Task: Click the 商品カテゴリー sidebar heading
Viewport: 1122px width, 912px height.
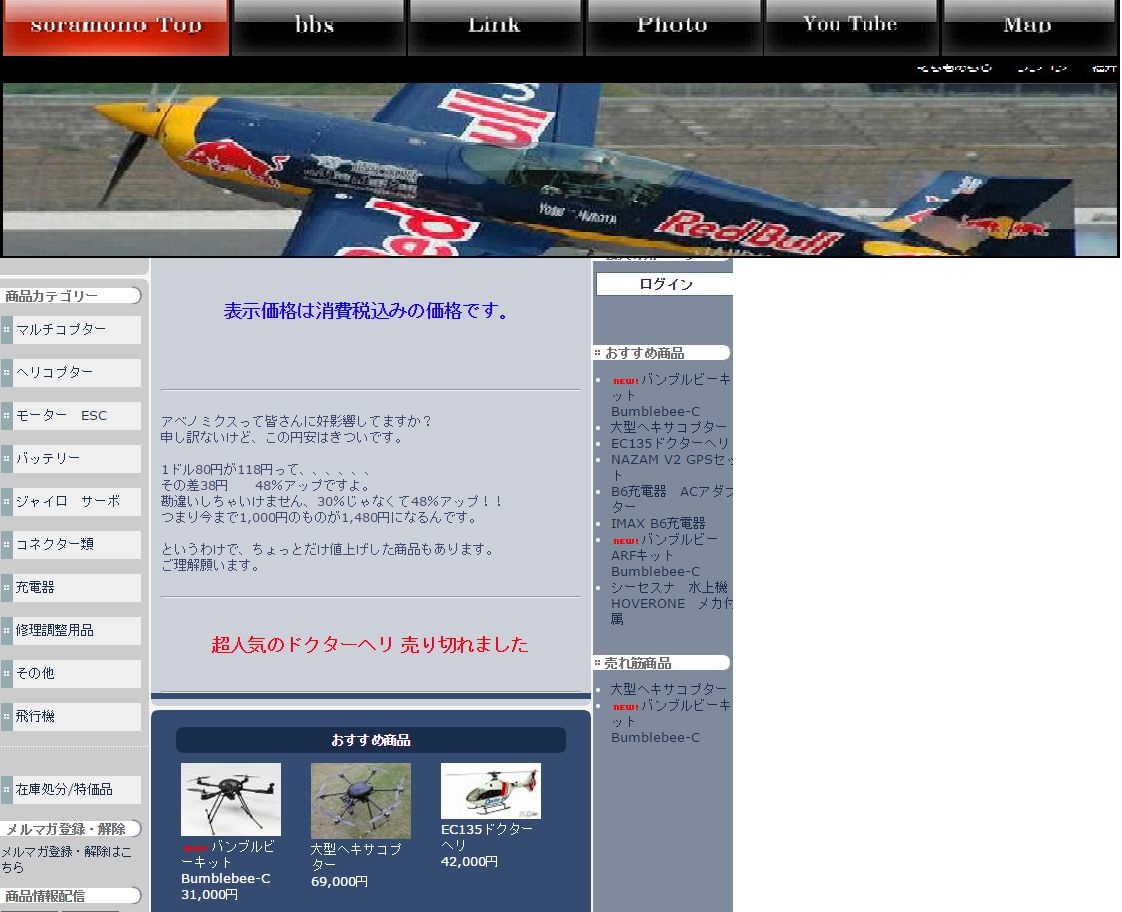Action: (x=71, y=295)
